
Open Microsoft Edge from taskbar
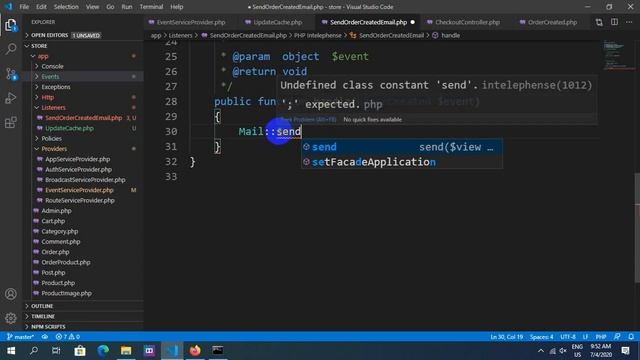pyautogui.click(x=103, y=351)
